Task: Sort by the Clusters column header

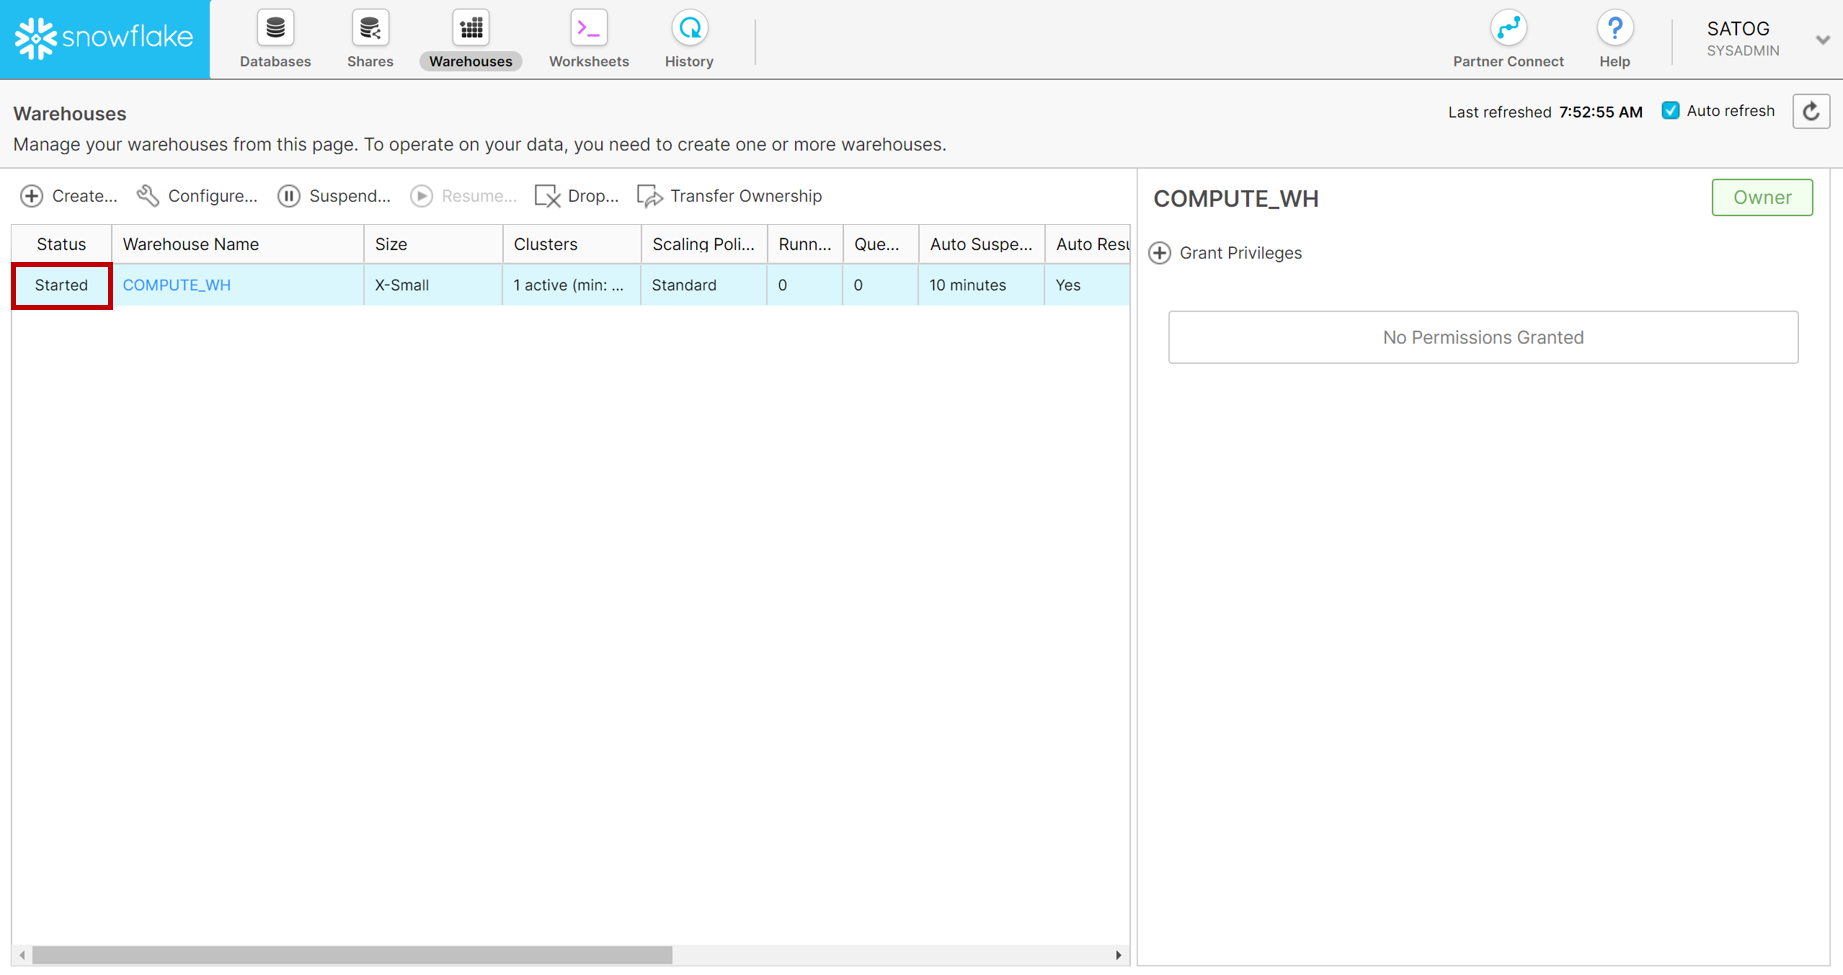Action: pos(572,244)
